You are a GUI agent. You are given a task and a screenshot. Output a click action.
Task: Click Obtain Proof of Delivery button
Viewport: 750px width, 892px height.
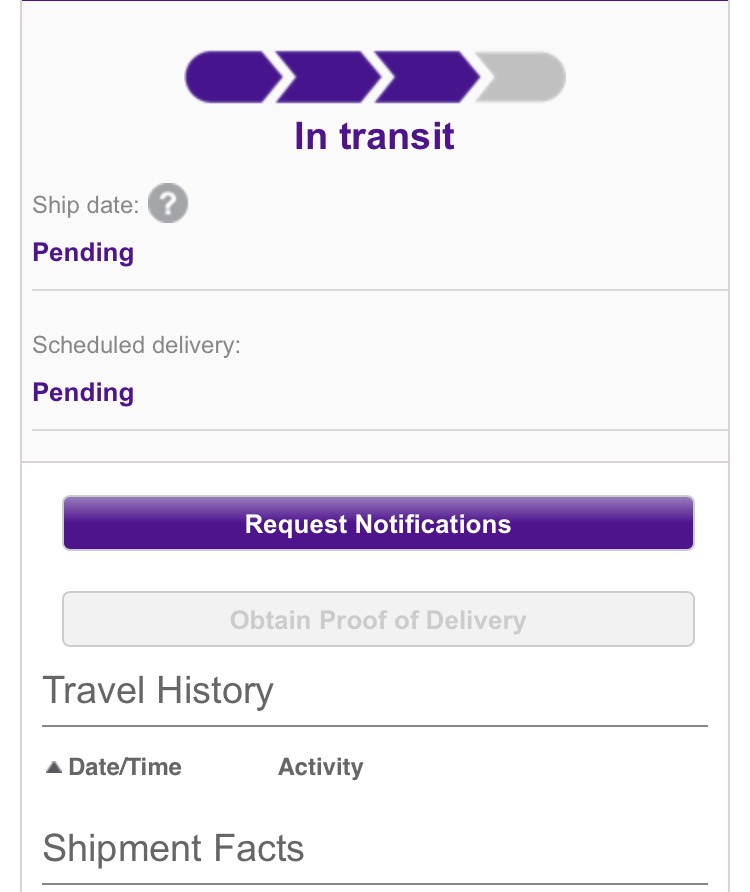pos(378,619)
